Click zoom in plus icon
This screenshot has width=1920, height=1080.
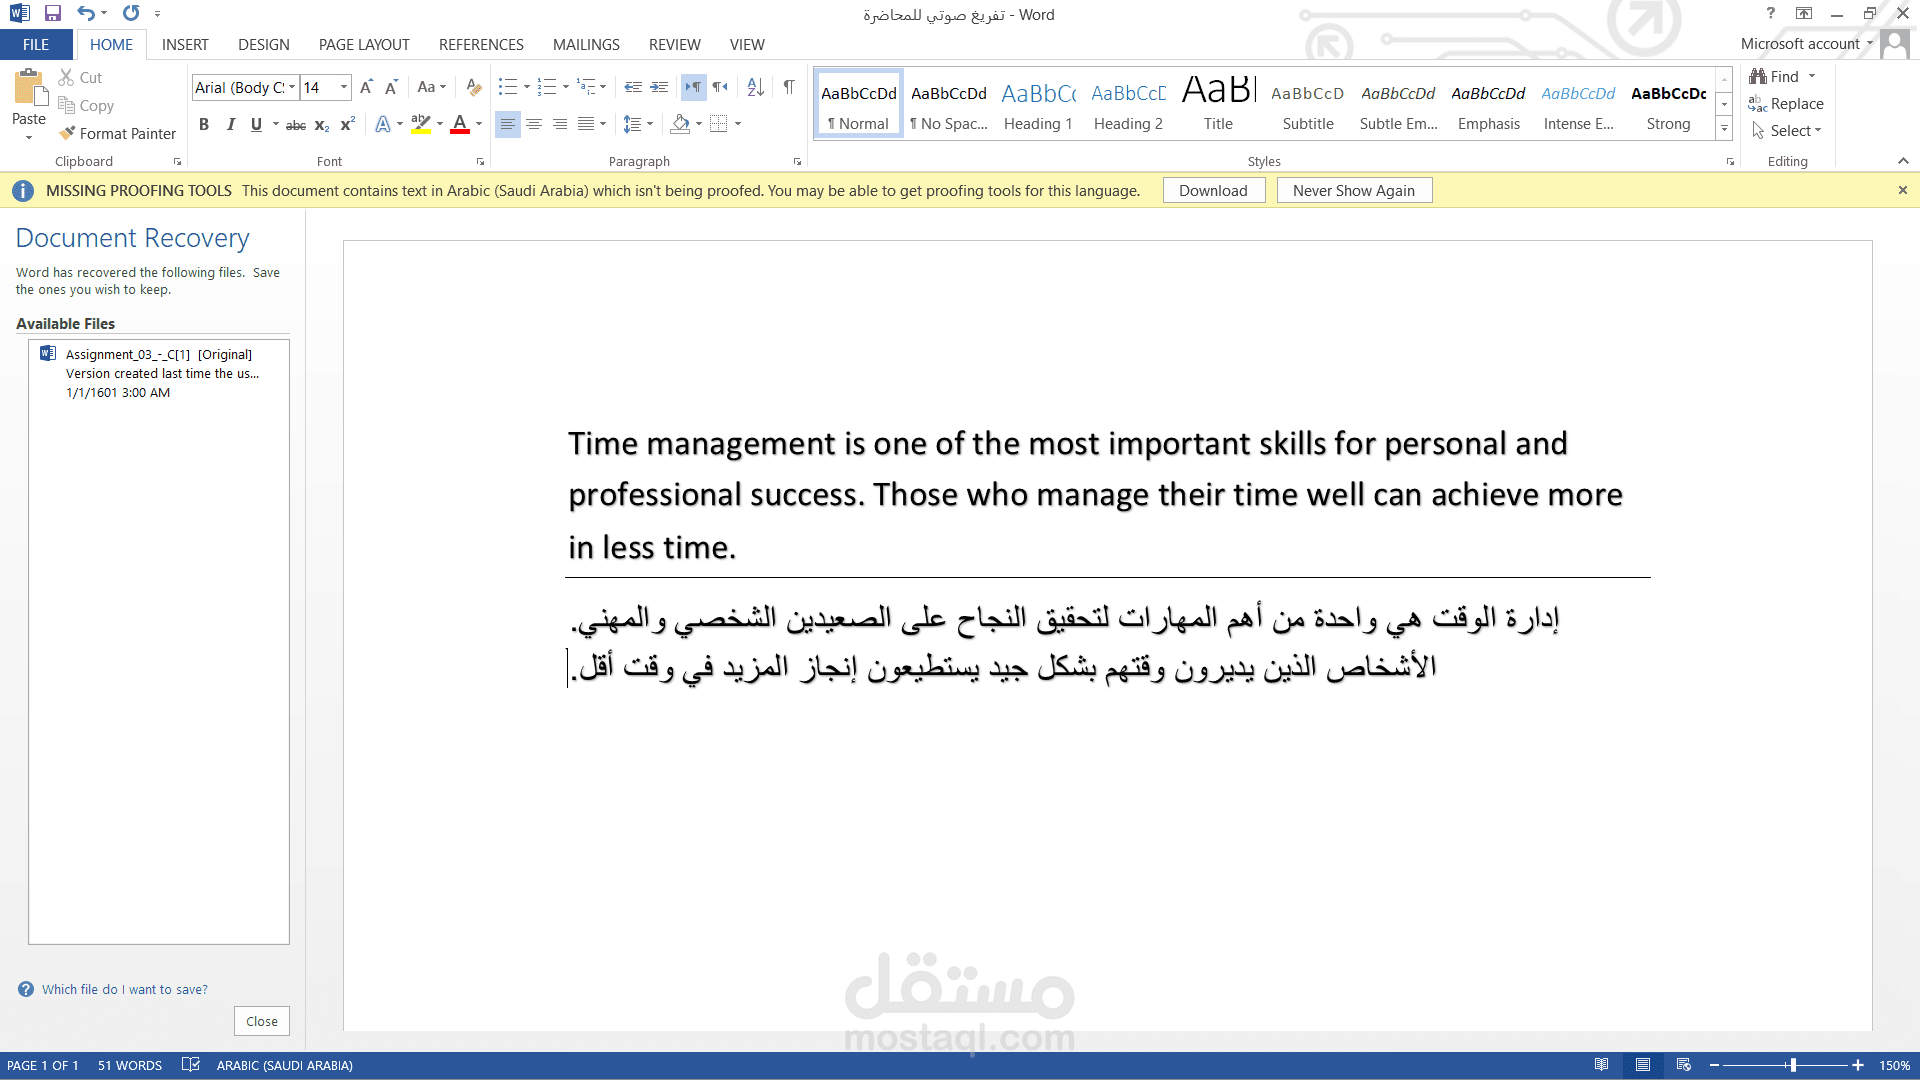[x=1858, y=1065]
